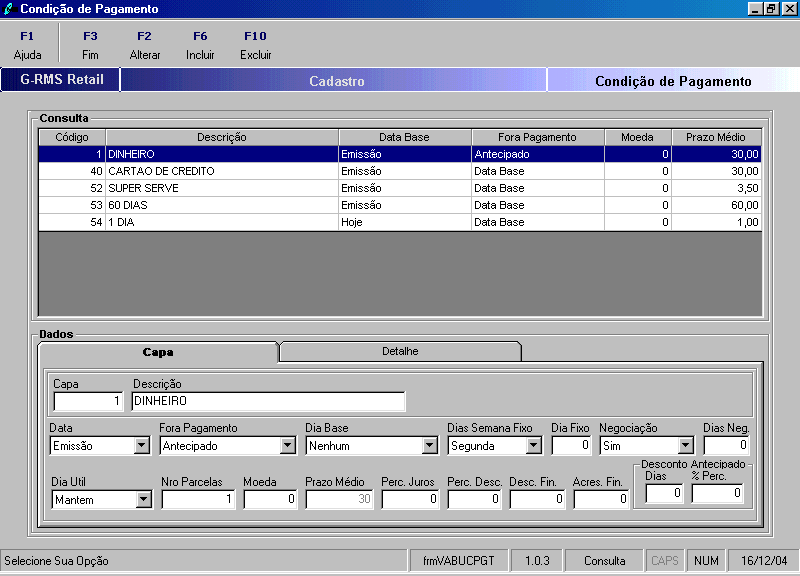800x576 pixels.
Task: Open the Dias Semana Fixo dropdown
Action: point(534,446)
